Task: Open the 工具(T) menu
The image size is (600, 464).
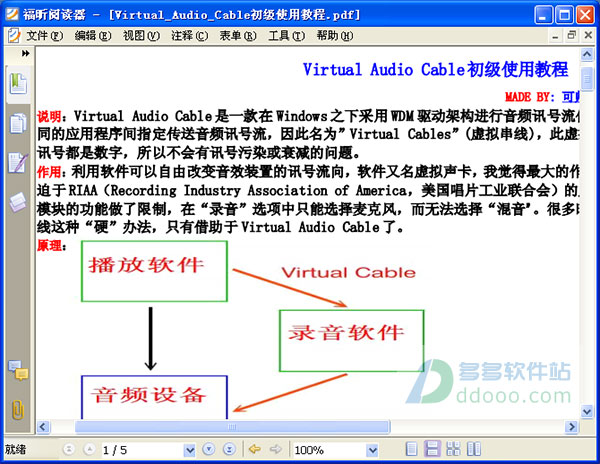Action: click(287, 36)
